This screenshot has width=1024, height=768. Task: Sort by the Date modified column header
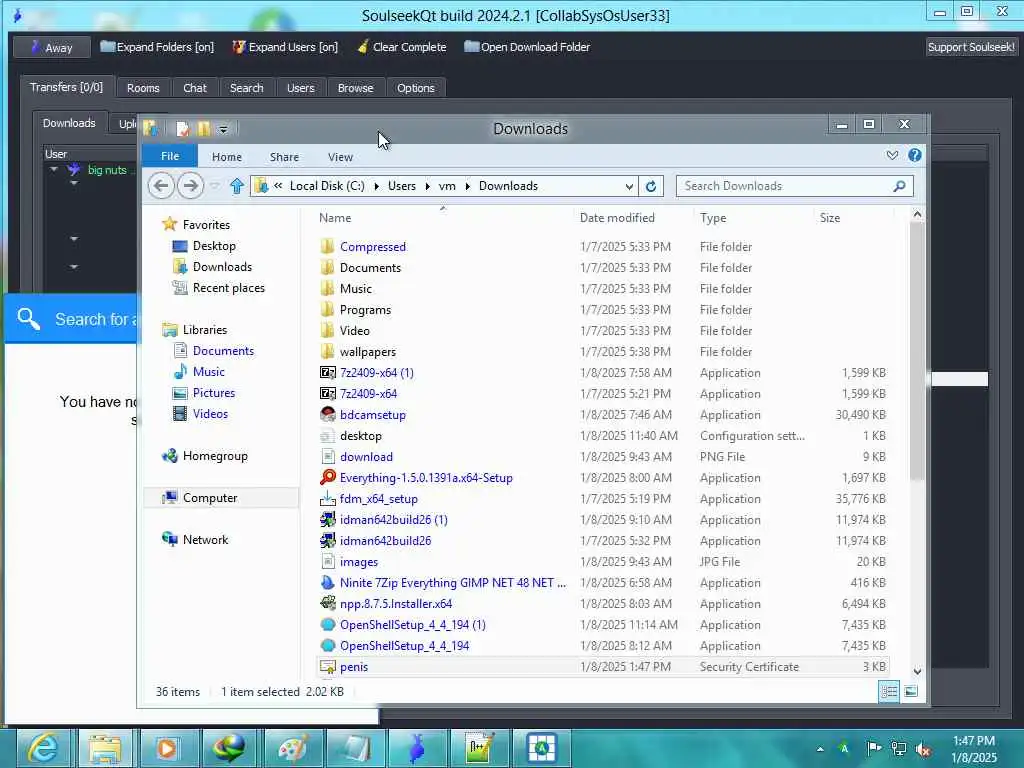617,218
